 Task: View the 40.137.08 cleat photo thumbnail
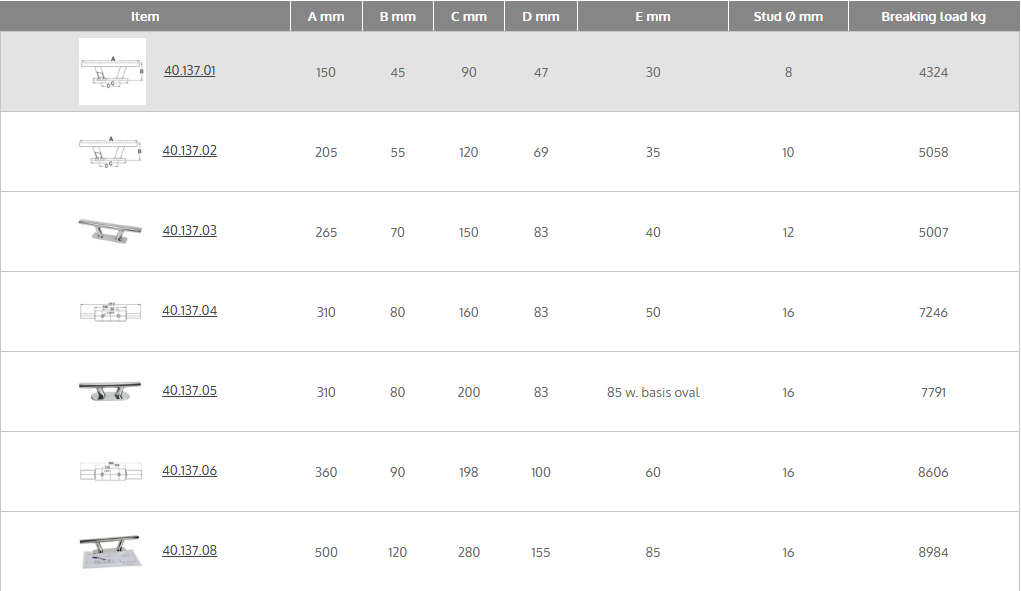[110, 552]
